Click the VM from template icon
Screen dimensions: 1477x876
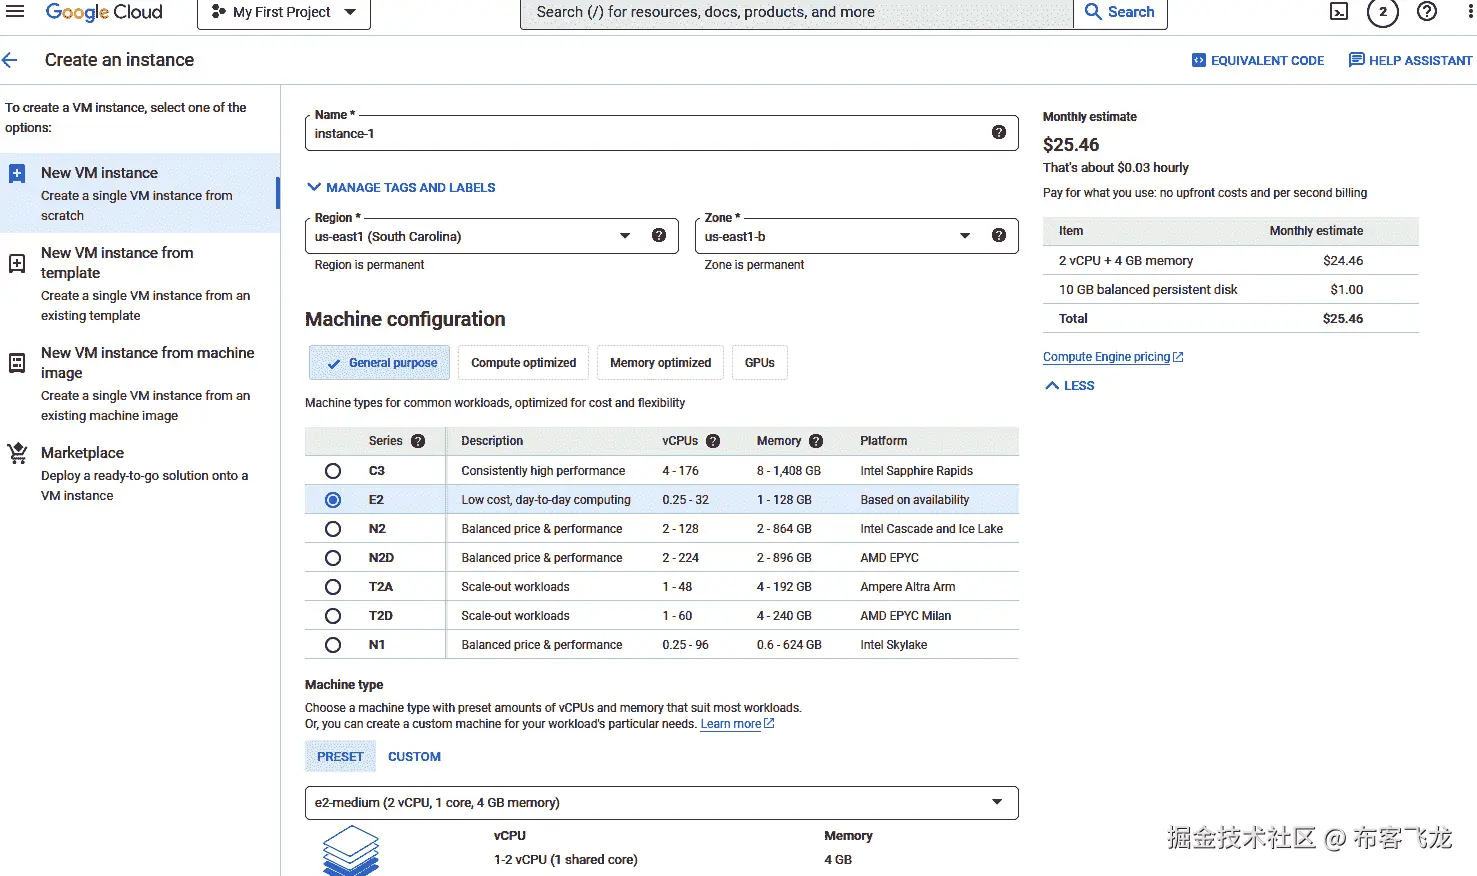click(17, 263)
